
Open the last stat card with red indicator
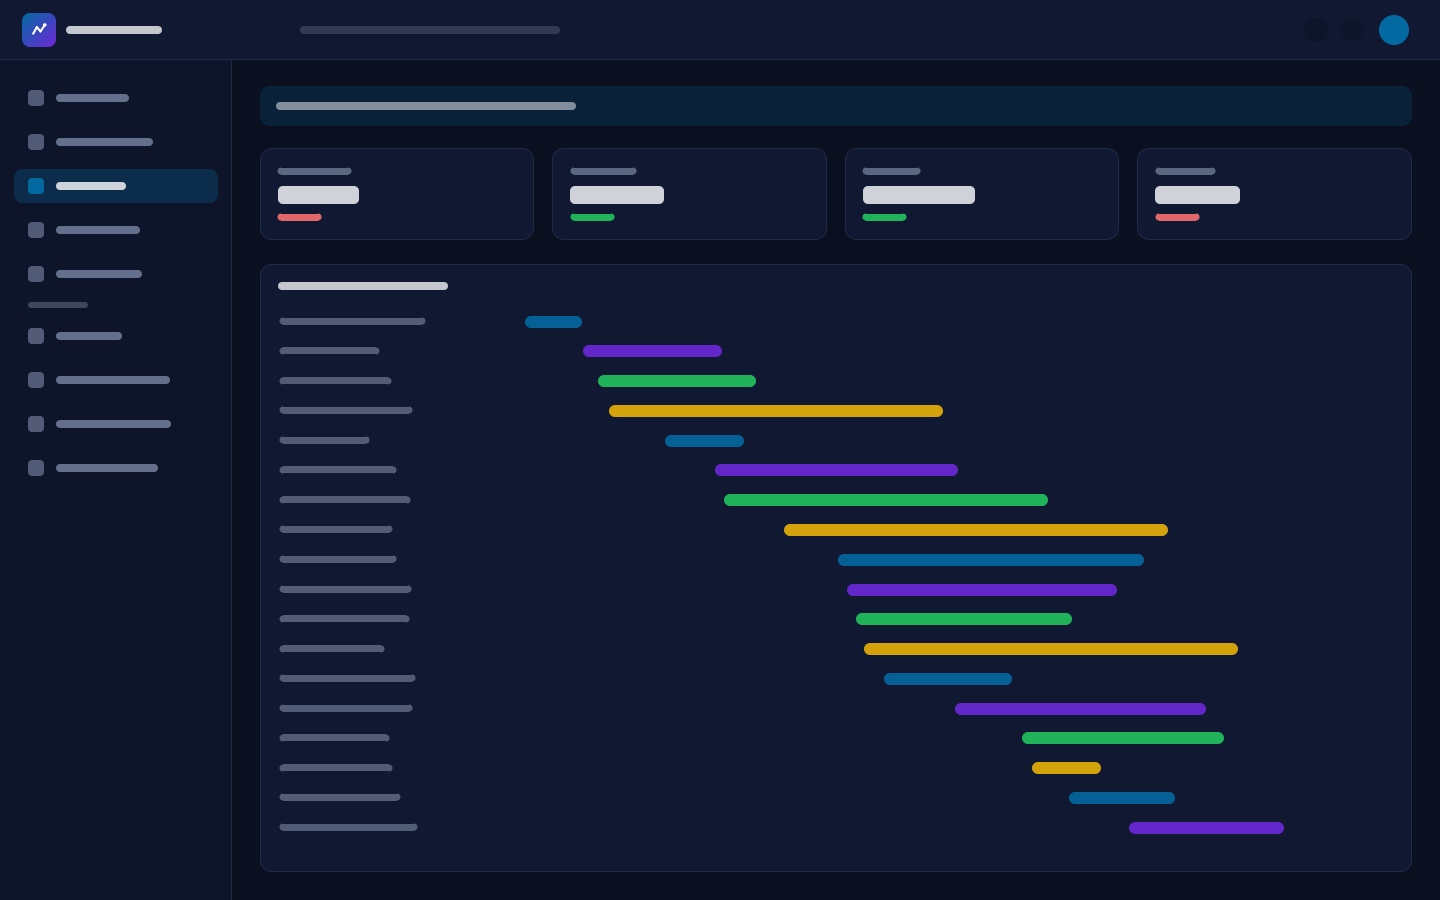(1274, 194)
